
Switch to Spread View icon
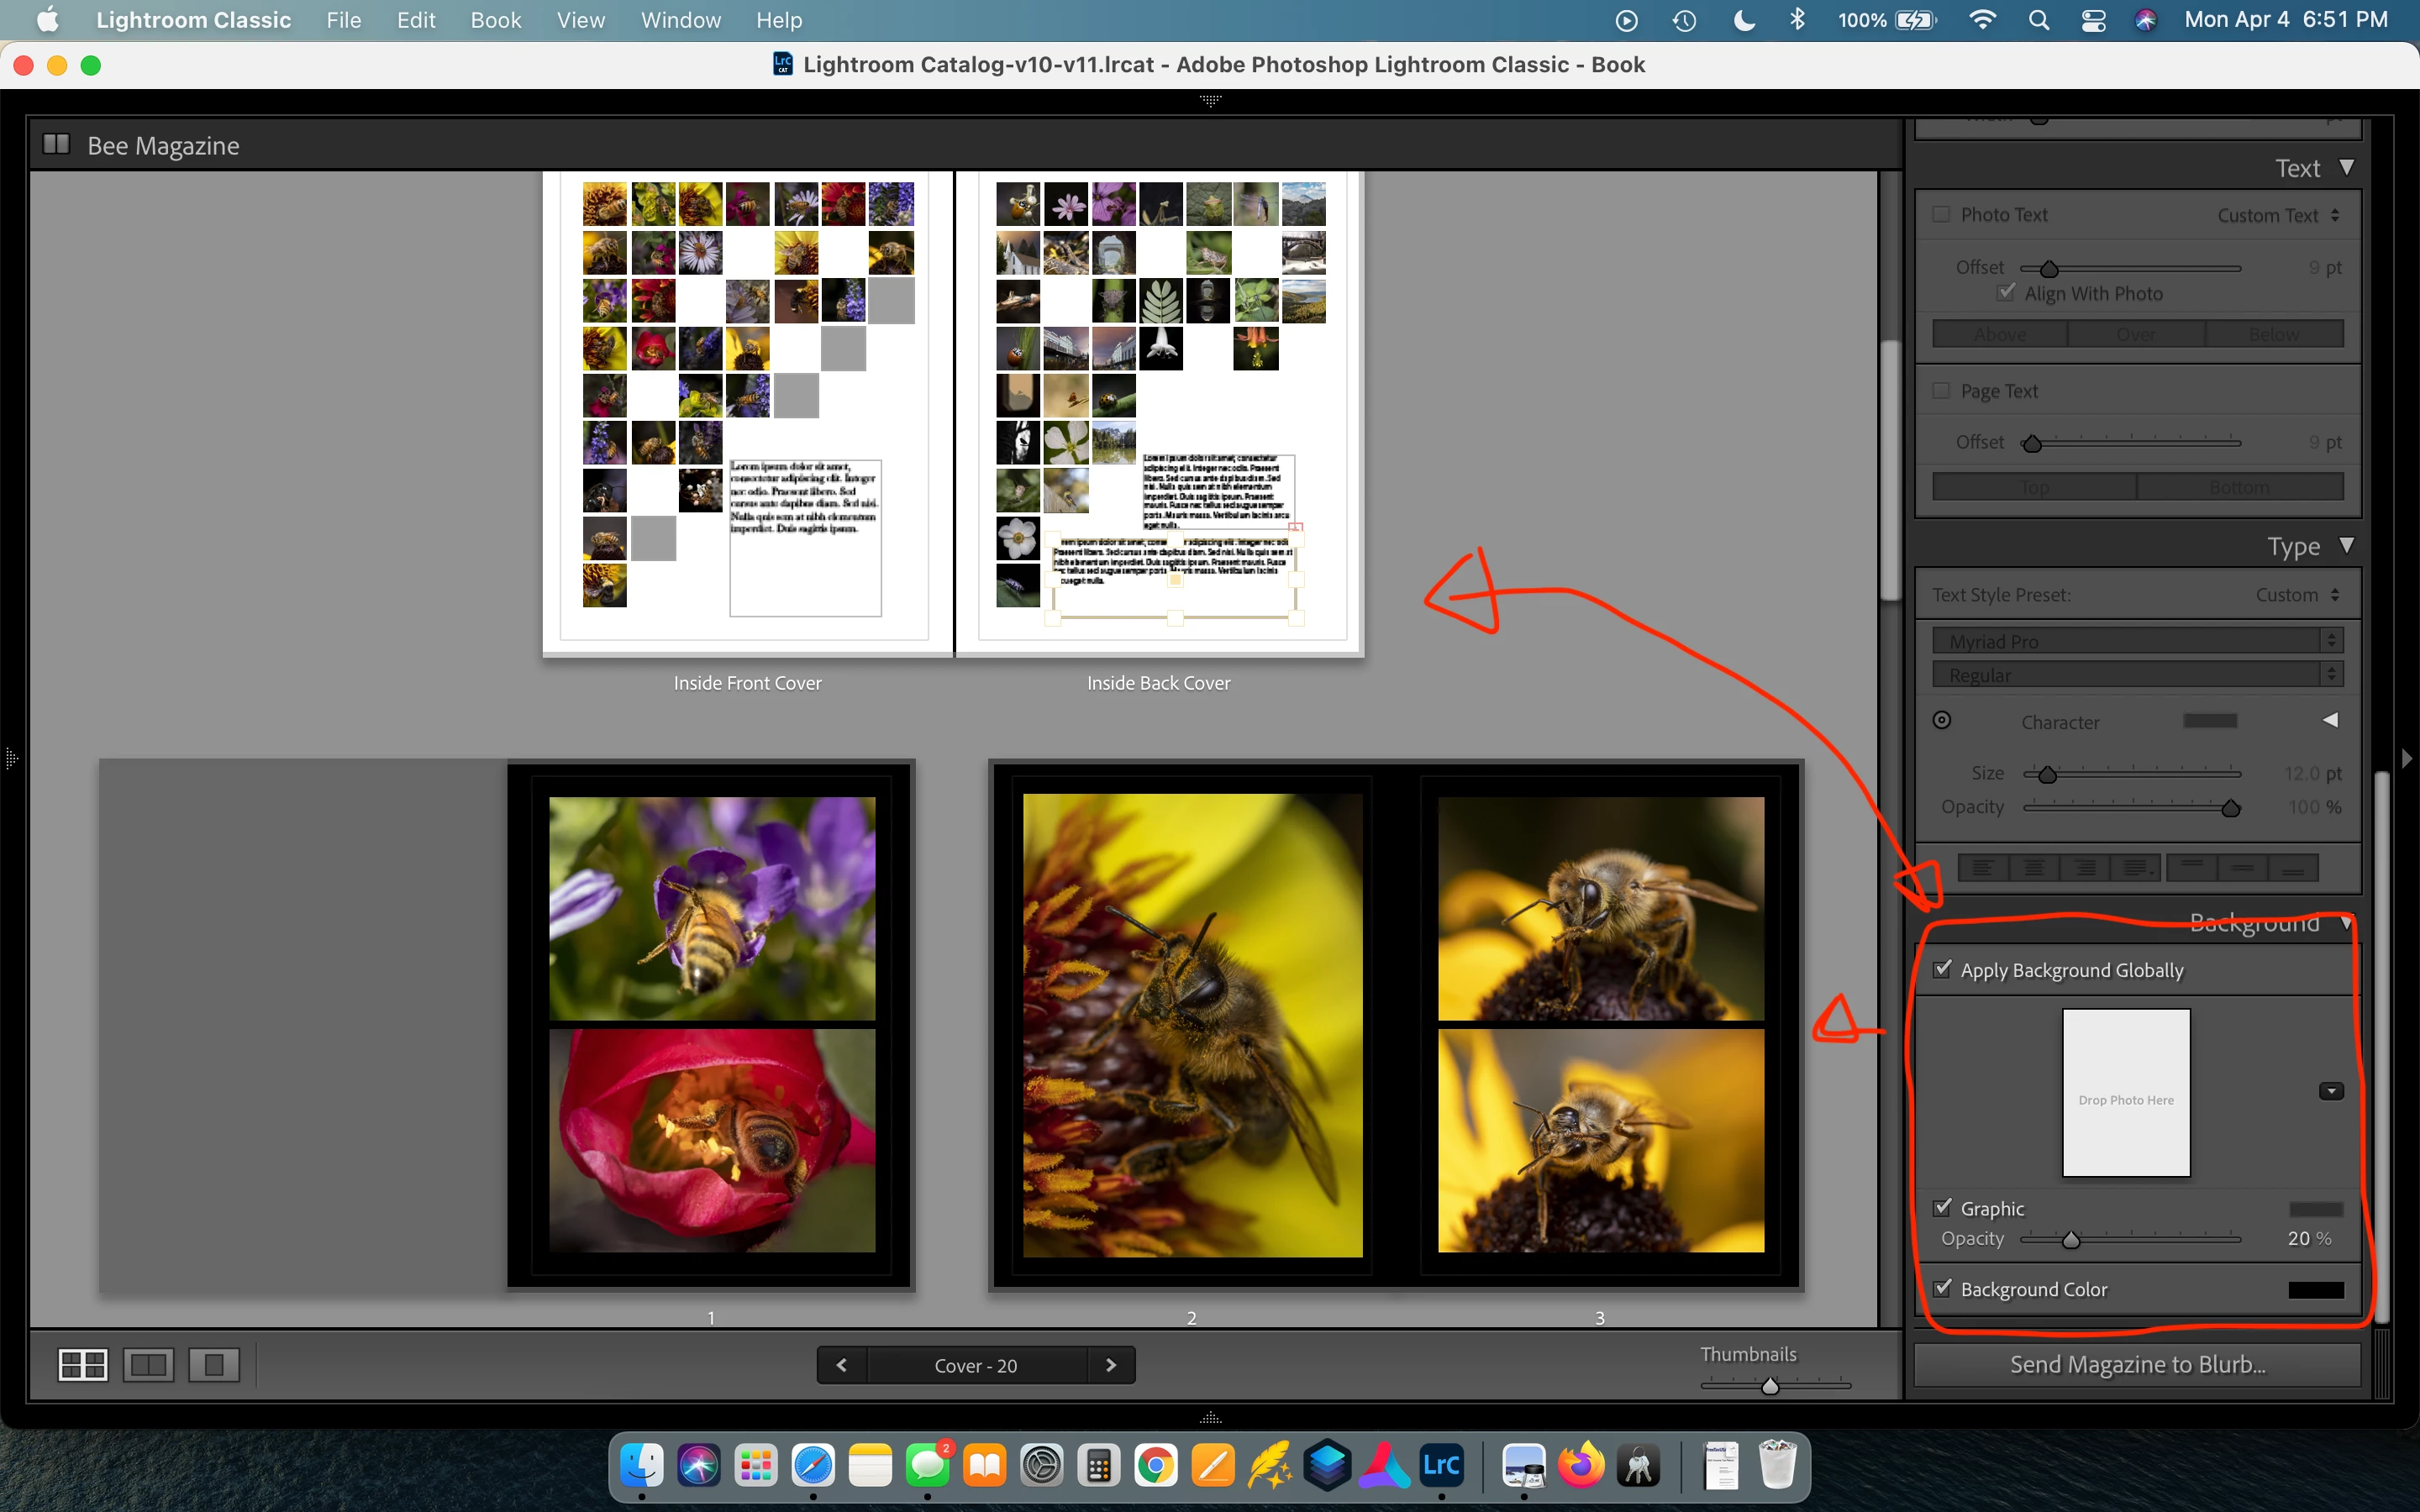[149, 1364]
